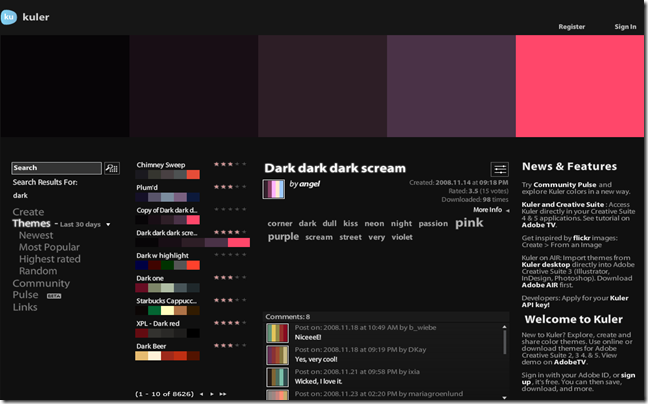Viewport: 648px width, 404px height.
Task: Click the comments scrollbar thumb
Action: point(505,342)
